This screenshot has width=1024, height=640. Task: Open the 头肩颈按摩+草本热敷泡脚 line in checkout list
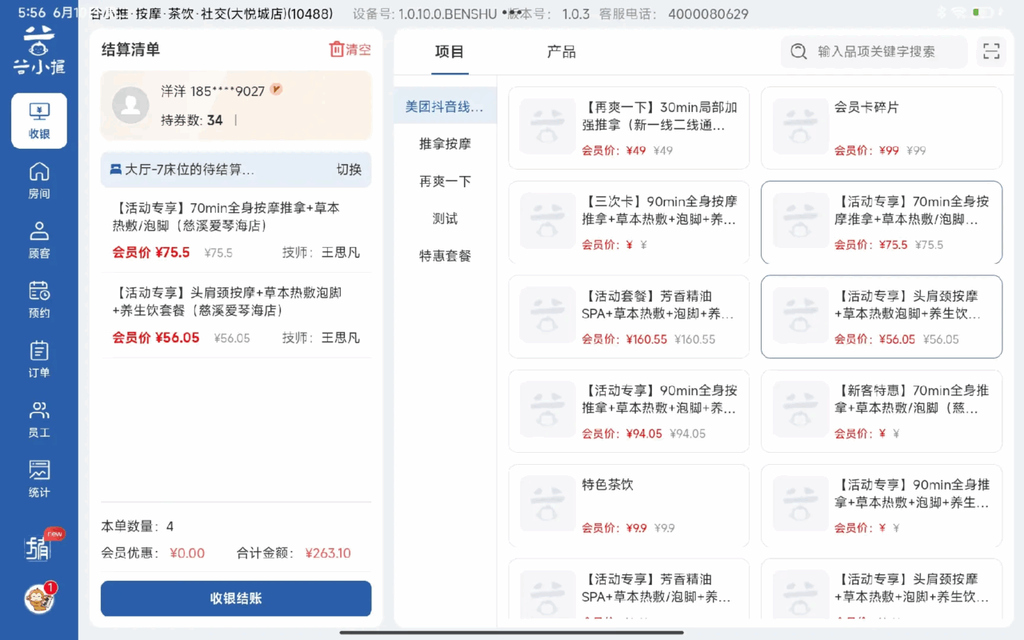[236, 315]
